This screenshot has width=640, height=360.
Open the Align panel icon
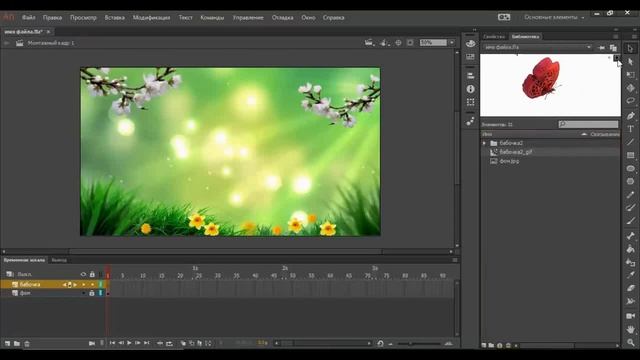(471, 76)
